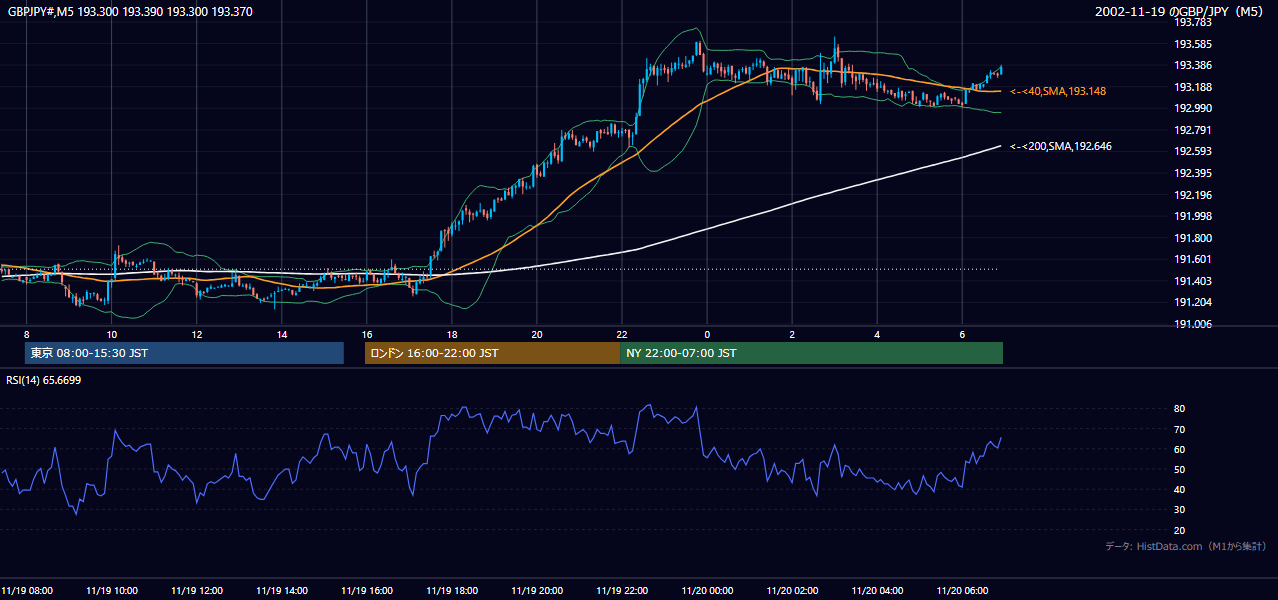Click the 11/20 00:00 date label

(x=707, y=590)
